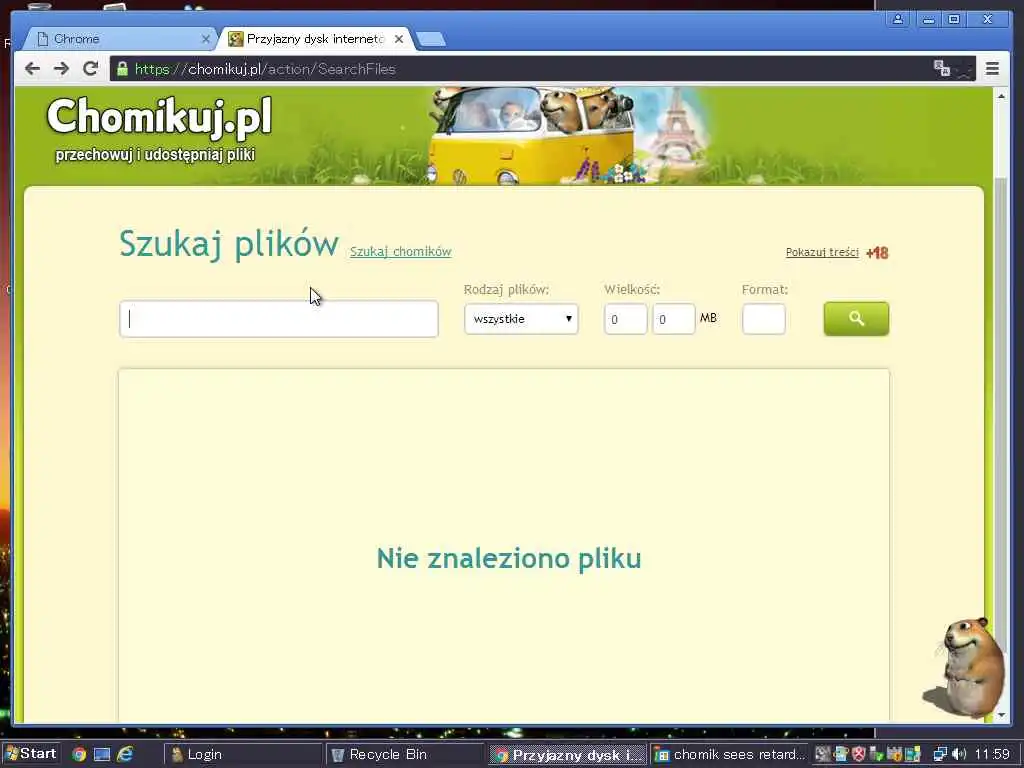Click the Szukaj plików heading
This screenshot has height=768, width=1024.
229,244
